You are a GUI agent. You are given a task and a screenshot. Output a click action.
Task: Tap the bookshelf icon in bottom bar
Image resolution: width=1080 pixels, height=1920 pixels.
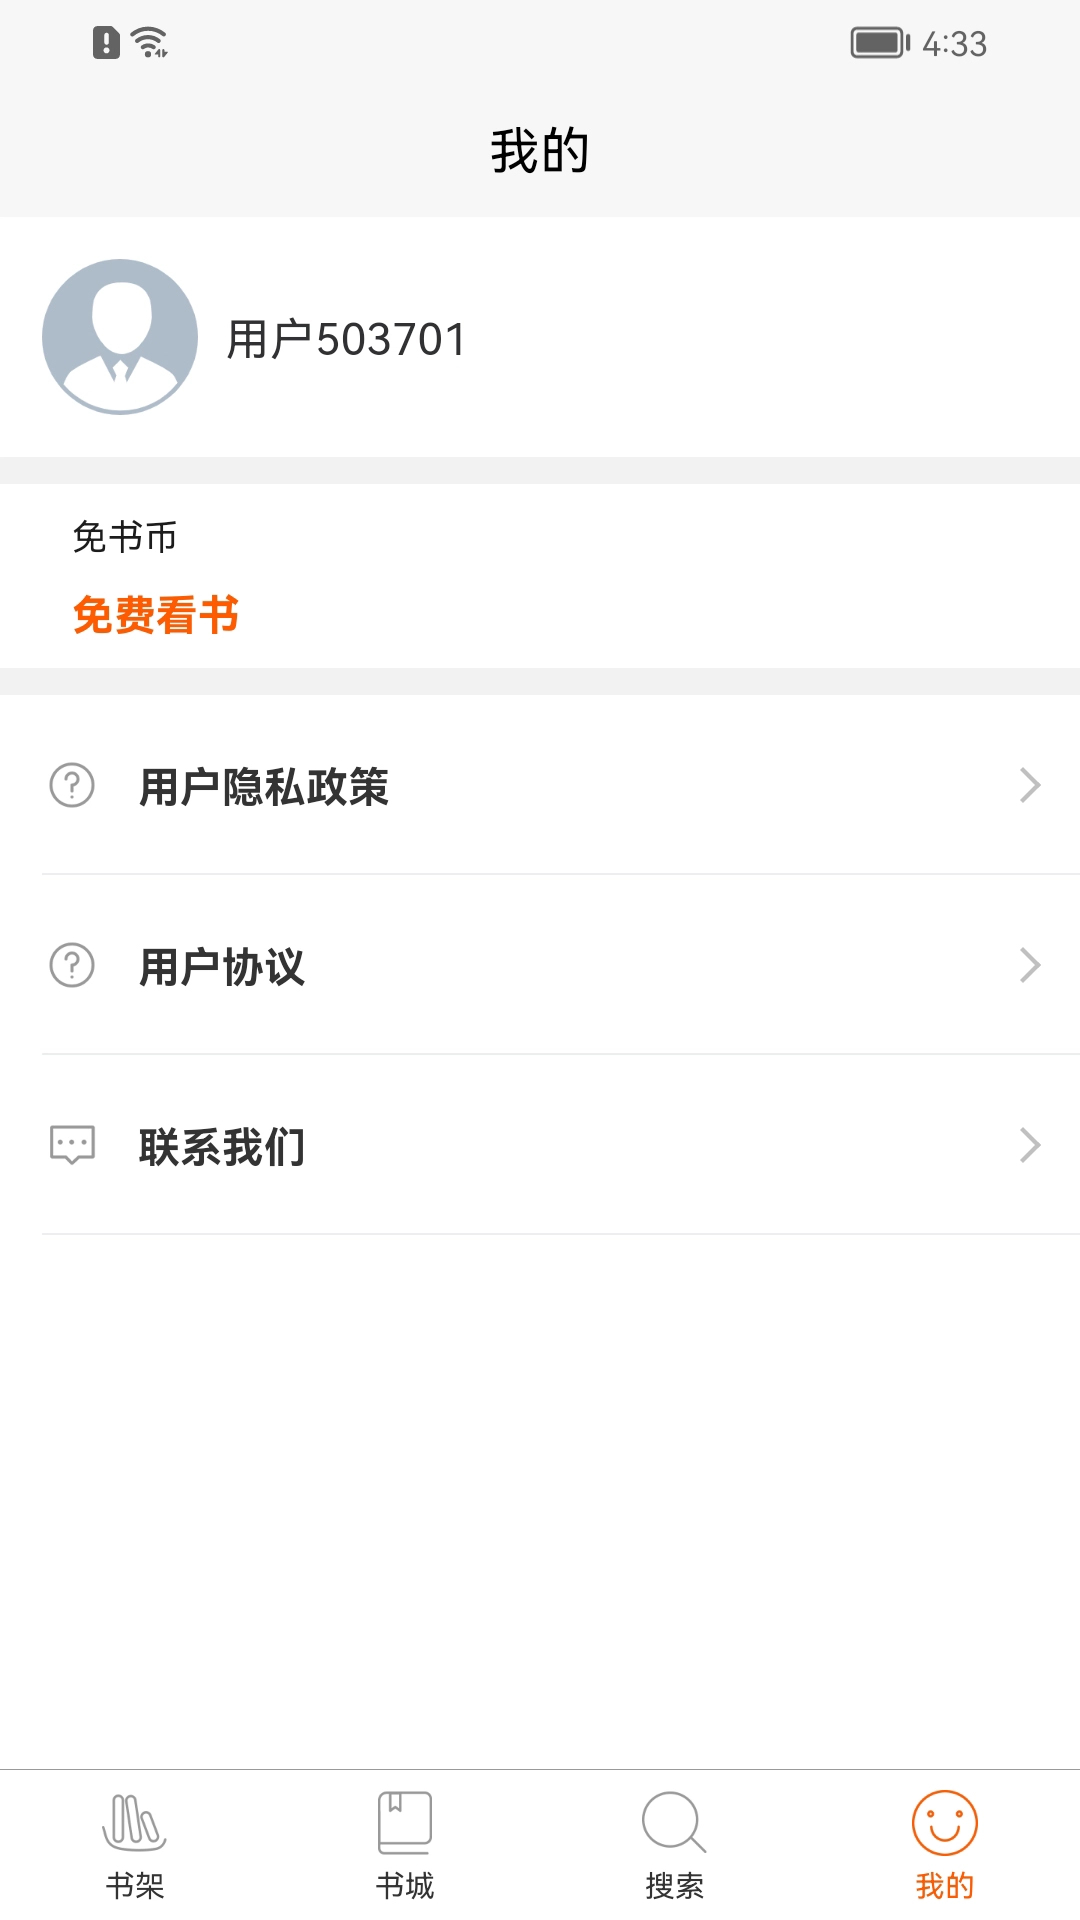pos(134,1822)
